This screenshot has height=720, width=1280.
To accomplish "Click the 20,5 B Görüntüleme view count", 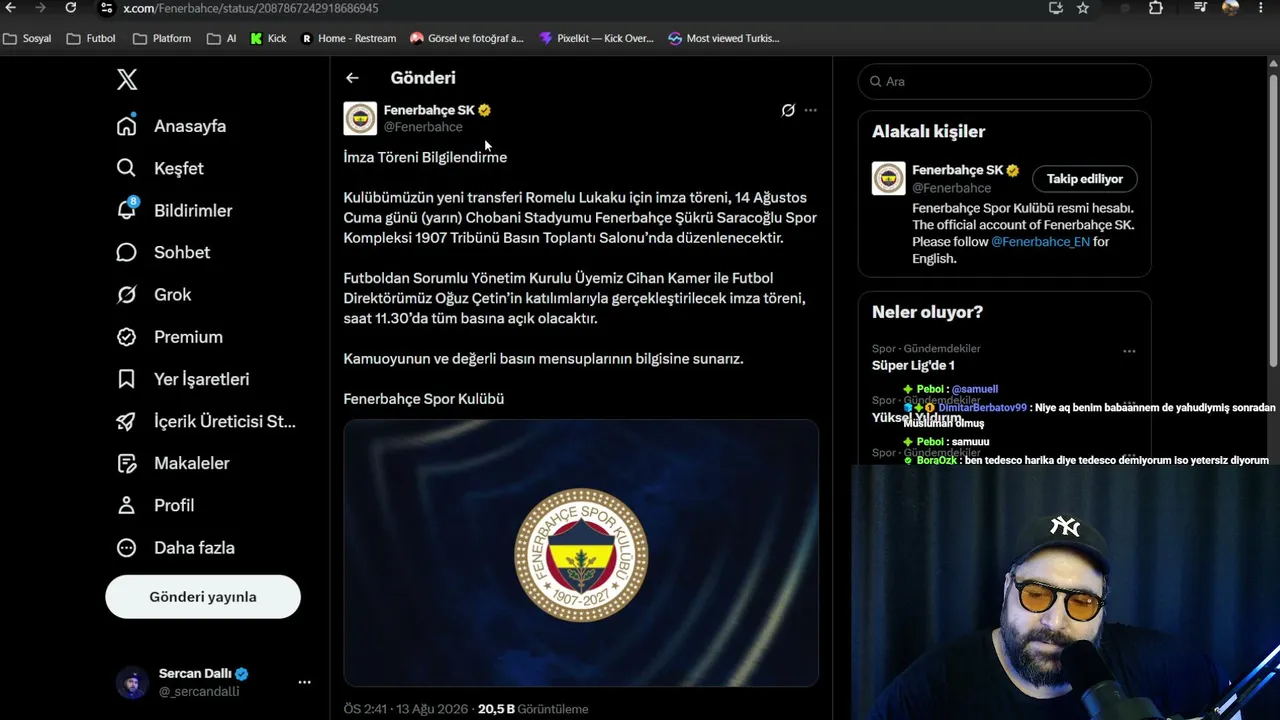I will 533,709.
